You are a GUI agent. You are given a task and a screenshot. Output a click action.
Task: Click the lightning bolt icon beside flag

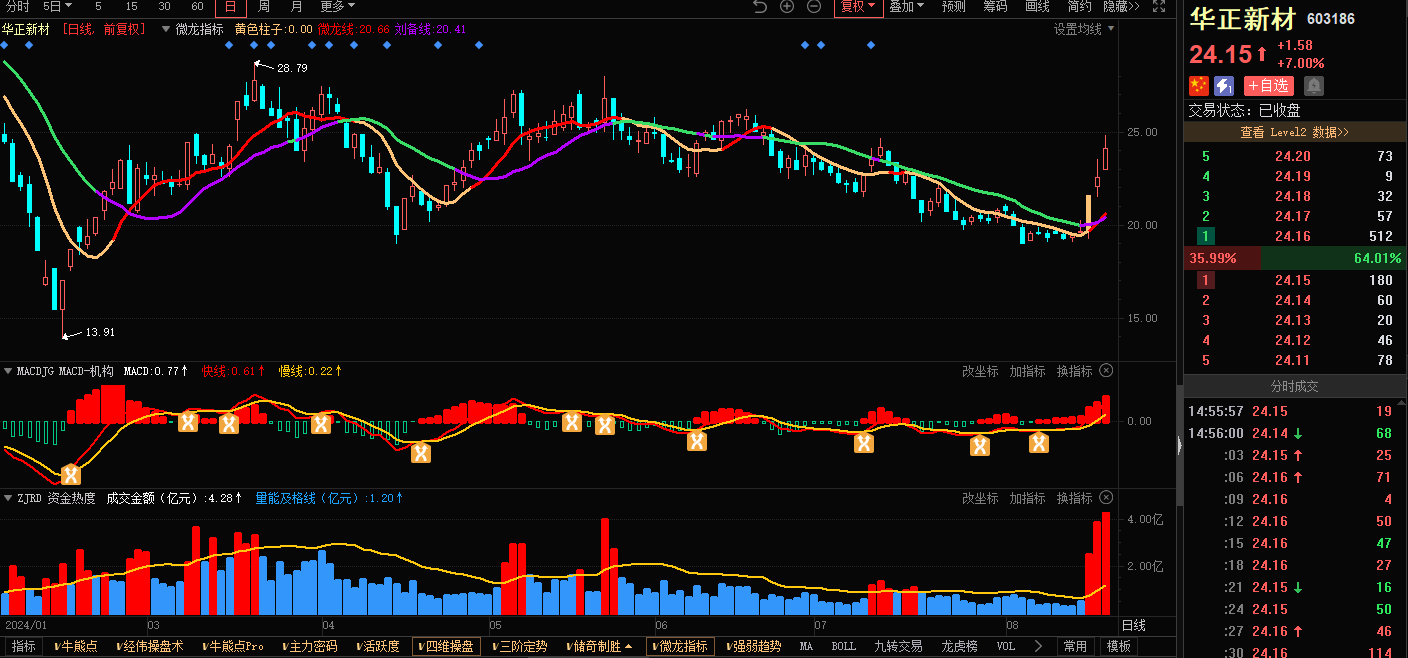[x=1224, y=86]
